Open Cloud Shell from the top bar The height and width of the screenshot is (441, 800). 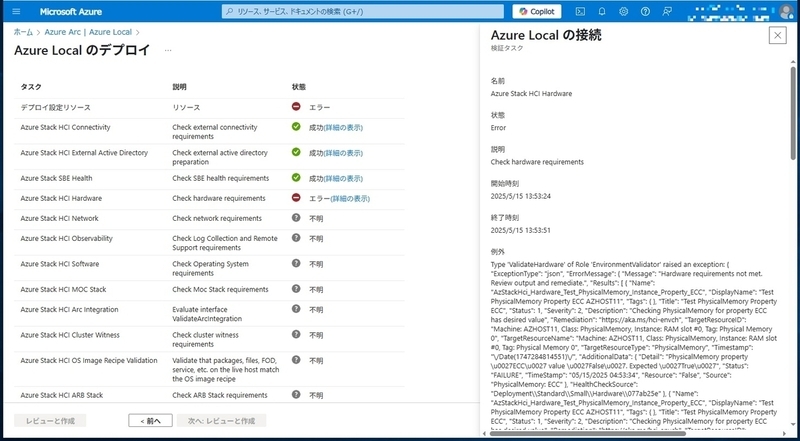(580, 11)
